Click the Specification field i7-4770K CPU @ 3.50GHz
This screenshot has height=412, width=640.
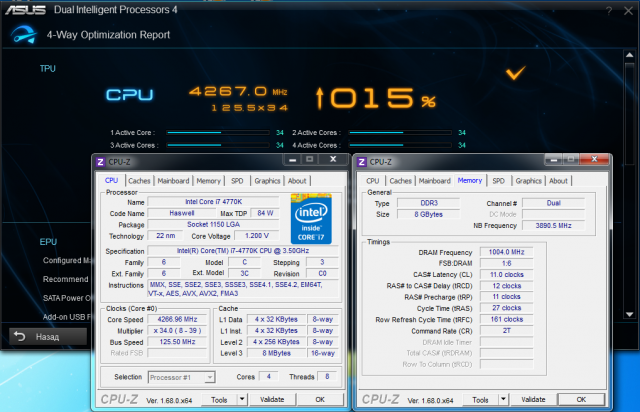[243, 251]
